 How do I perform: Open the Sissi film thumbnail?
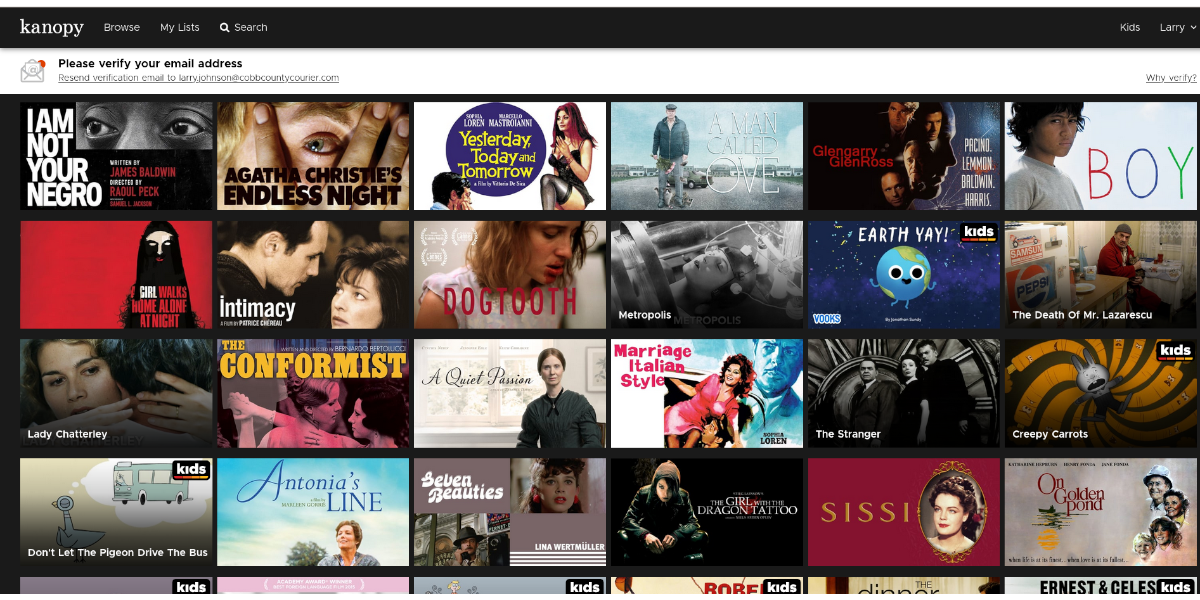904,512
